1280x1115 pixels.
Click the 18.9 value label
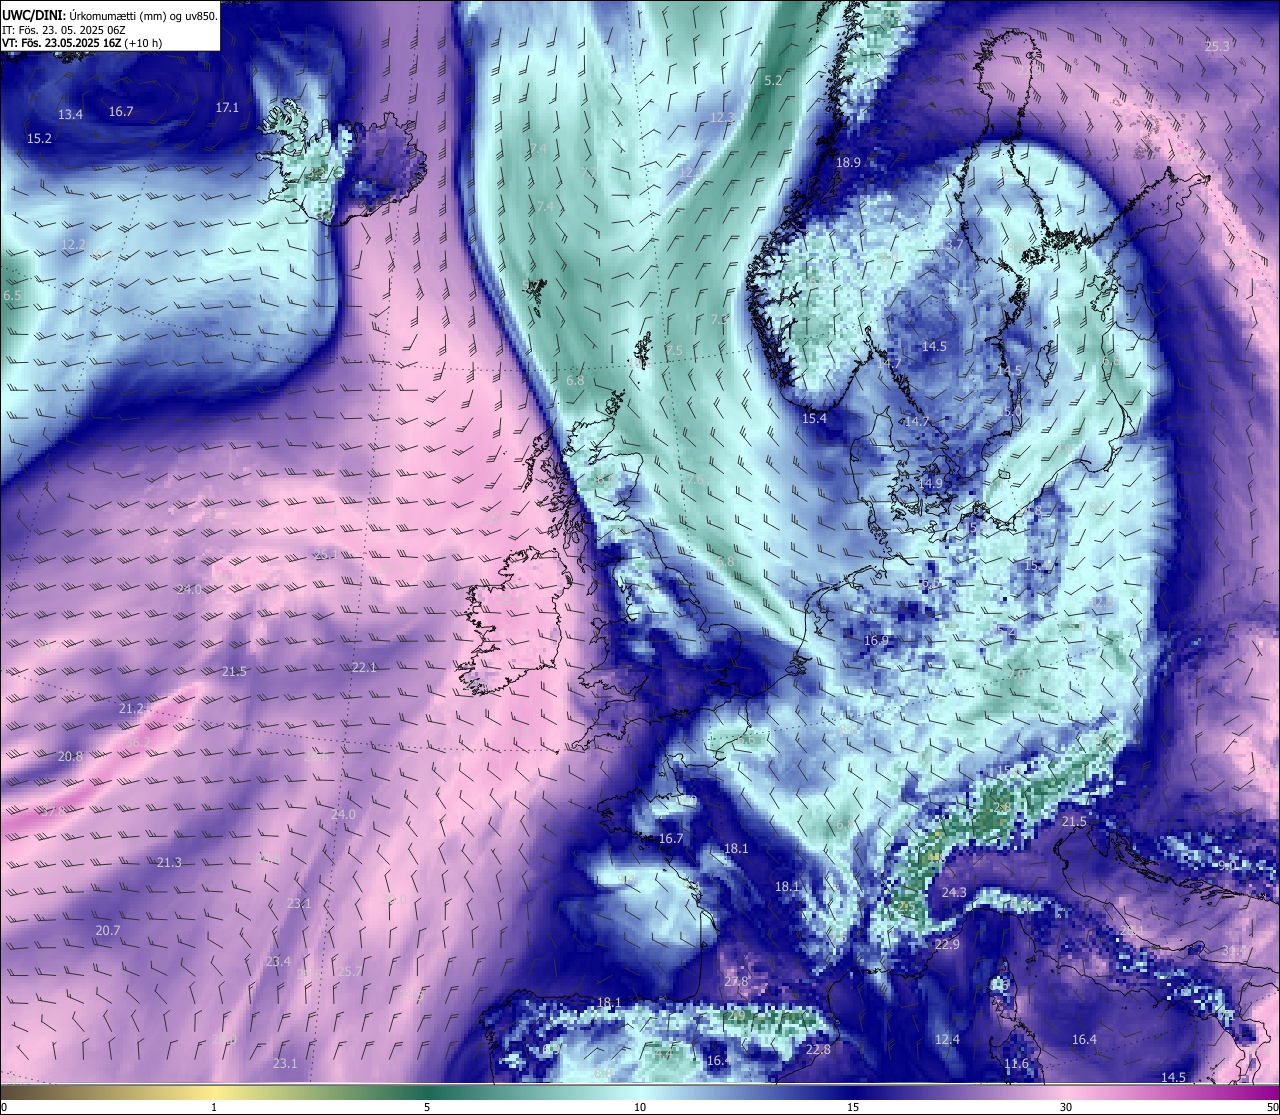pos(848,162)
